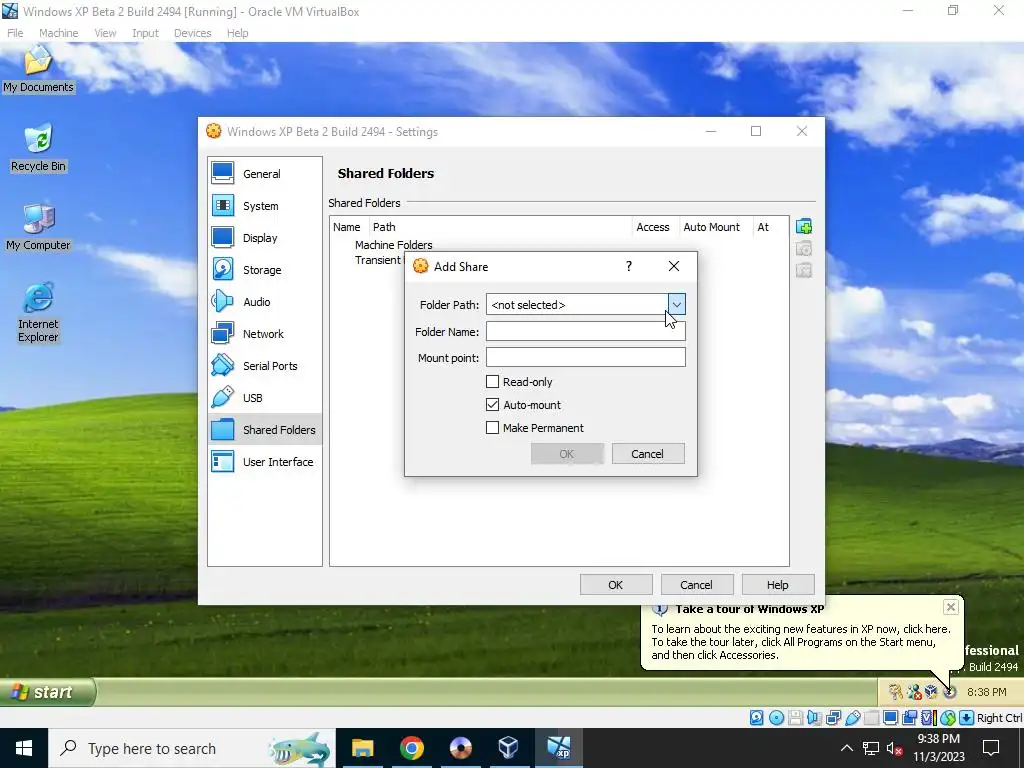This screenshot has height=768, width=1024.
Task: Select Internet Explorer desktop icon
Action: [38, 313]
